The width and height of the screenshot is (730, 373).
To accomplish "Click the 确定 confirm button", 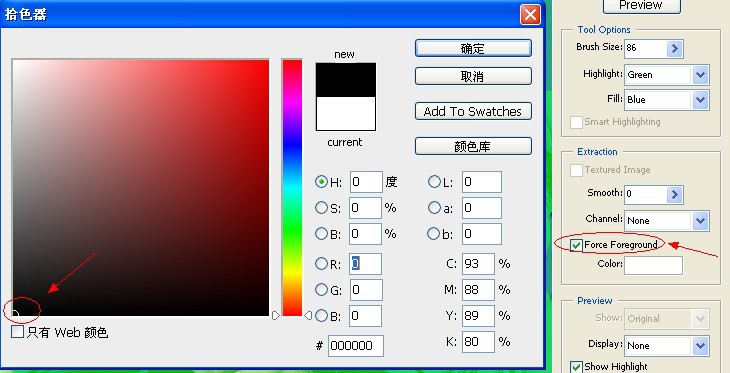I will point(473,48).
